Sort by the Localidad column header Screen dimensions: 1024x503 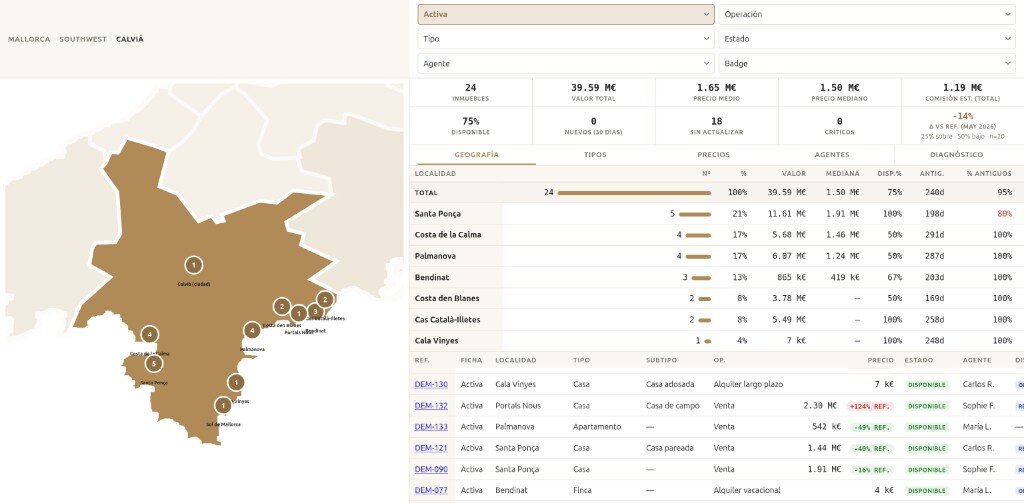[435, 174]
